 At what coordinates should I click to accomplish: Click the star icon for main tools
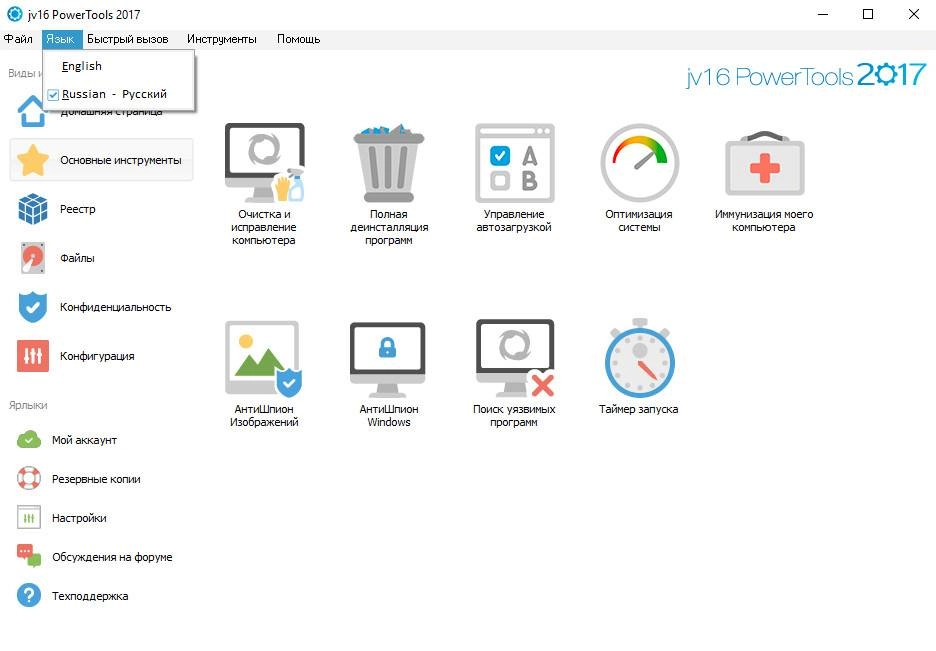pos(33,160)
